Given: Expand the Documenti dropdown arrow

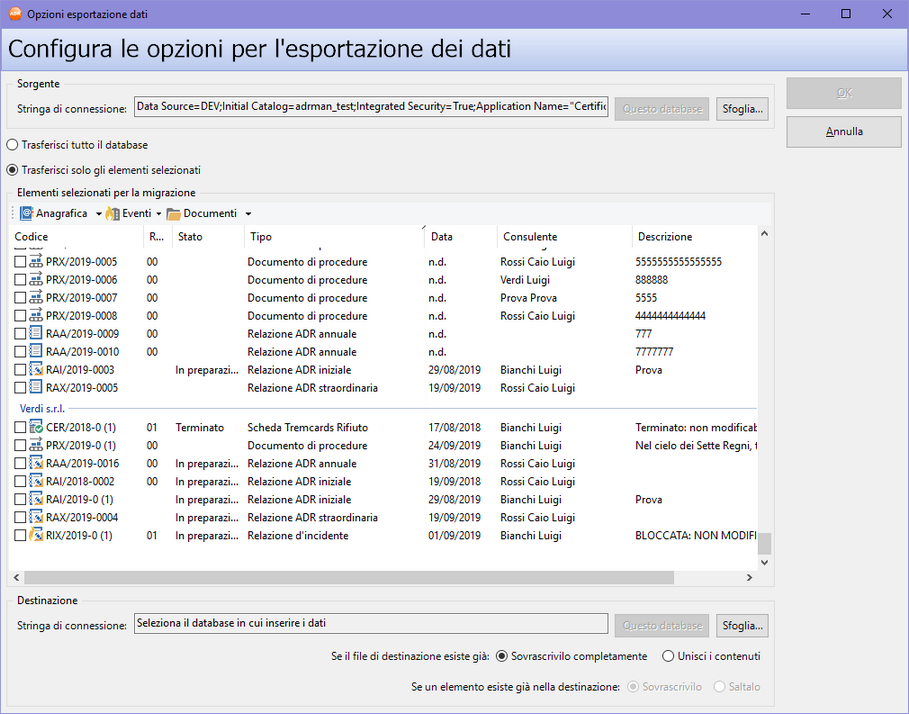Looking at the screenshot, I should (248, 214).
